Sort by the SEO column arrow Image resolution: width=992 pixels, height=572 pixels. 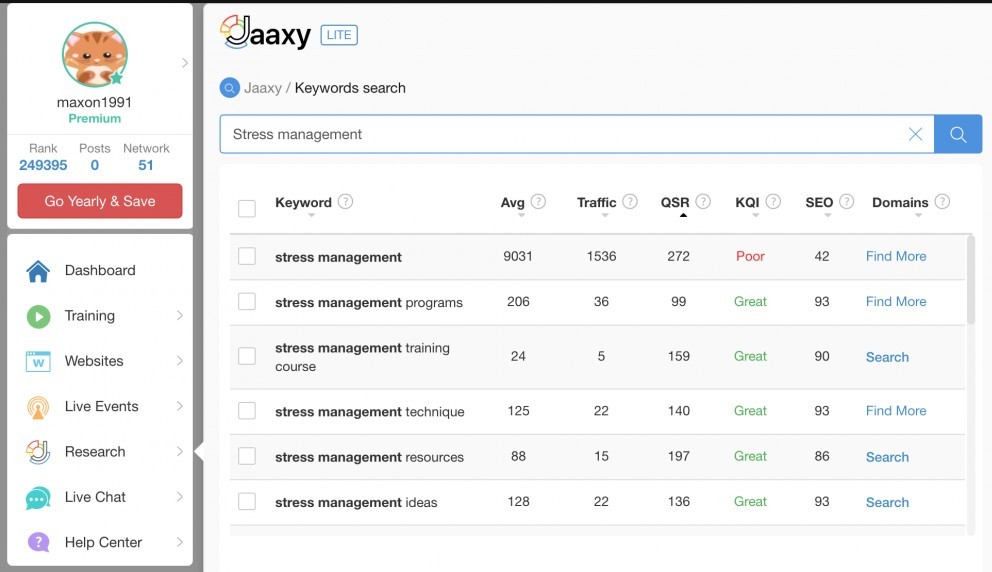pos(828,216)
